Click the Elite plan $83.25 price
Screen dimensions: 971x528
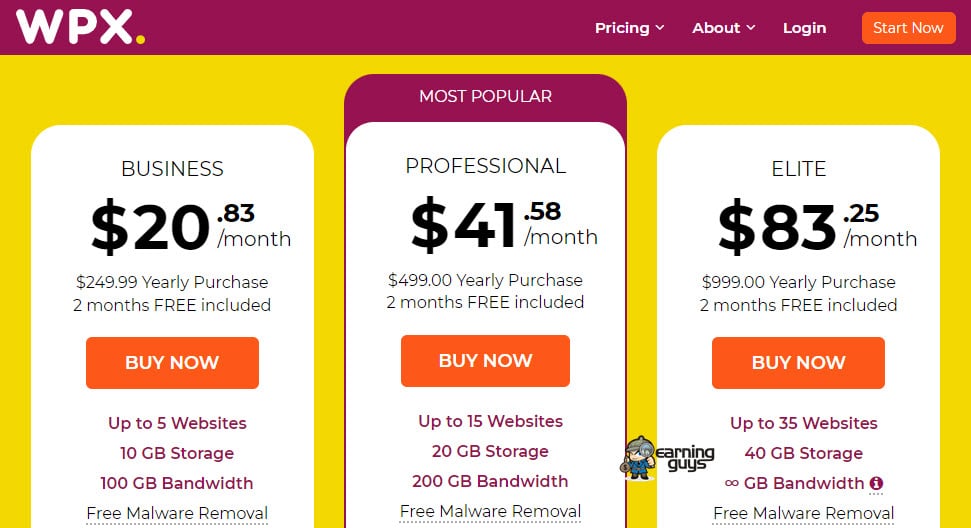(x=816, y=227)
